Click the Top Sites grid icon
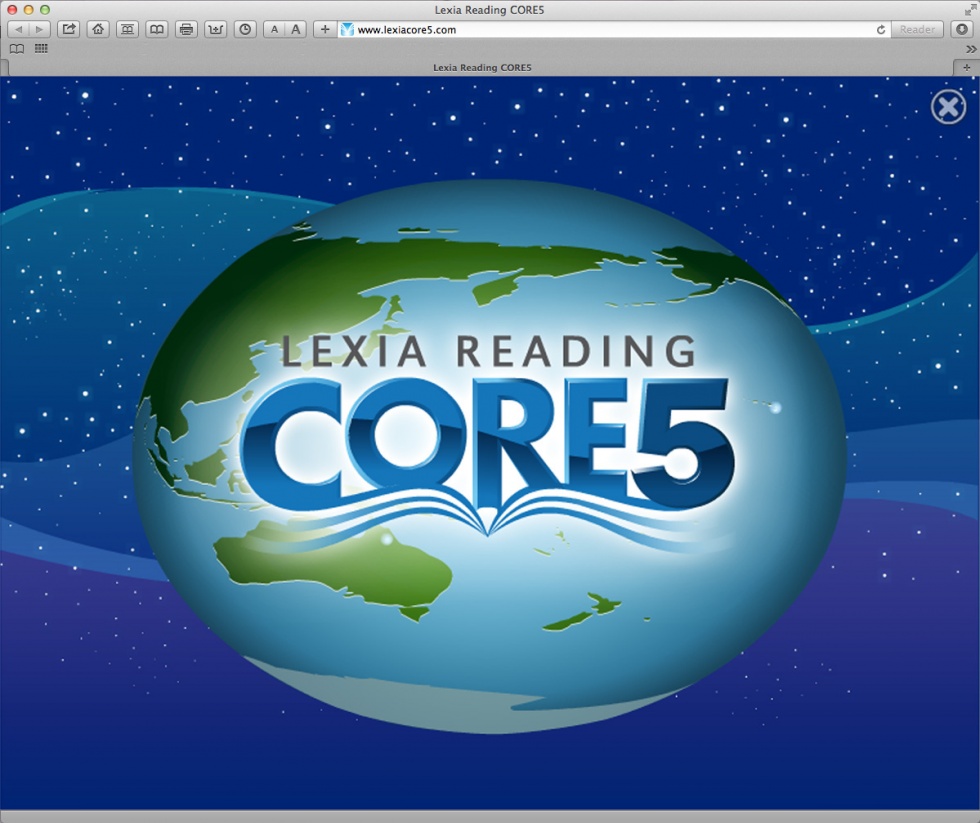980x823 pixels. pos(41,48)
